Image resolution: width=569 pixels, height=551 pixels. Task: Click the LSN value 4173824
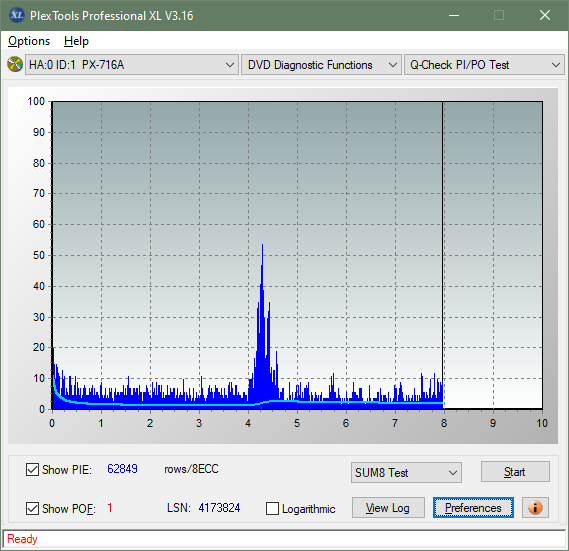219,507
